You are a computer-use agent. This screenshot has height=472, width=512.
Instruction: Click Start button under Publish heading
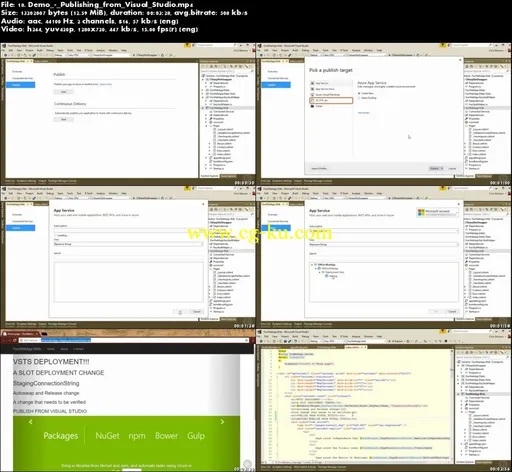(63, 92)
